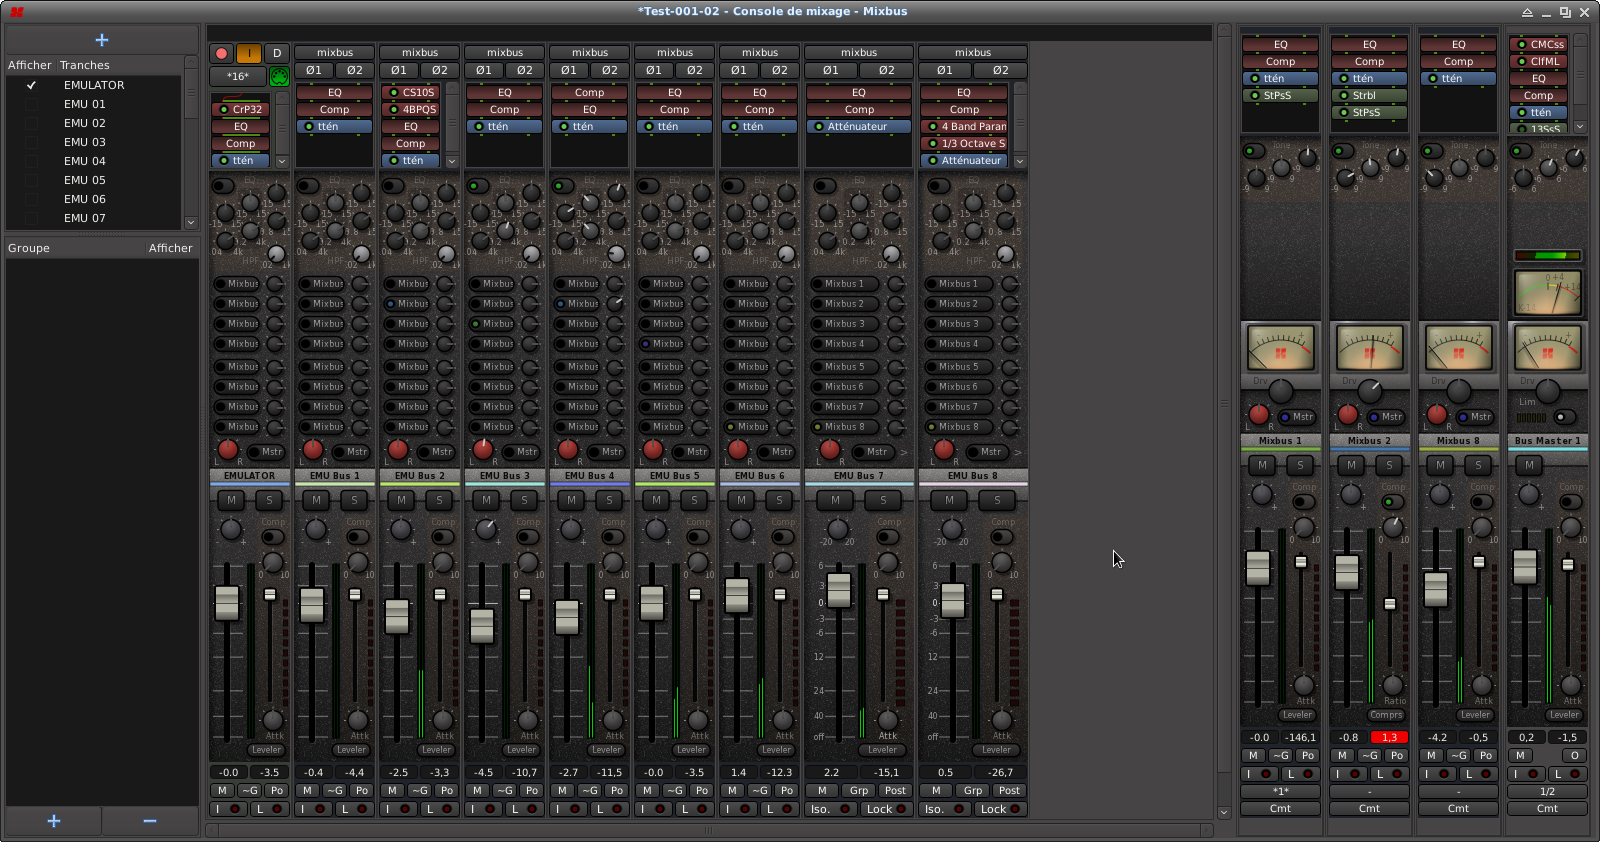This screenshot has height=842, width=1600.
Task: Toggle the EQ switch on EMU Bus 3
Action: coord(479,186)
